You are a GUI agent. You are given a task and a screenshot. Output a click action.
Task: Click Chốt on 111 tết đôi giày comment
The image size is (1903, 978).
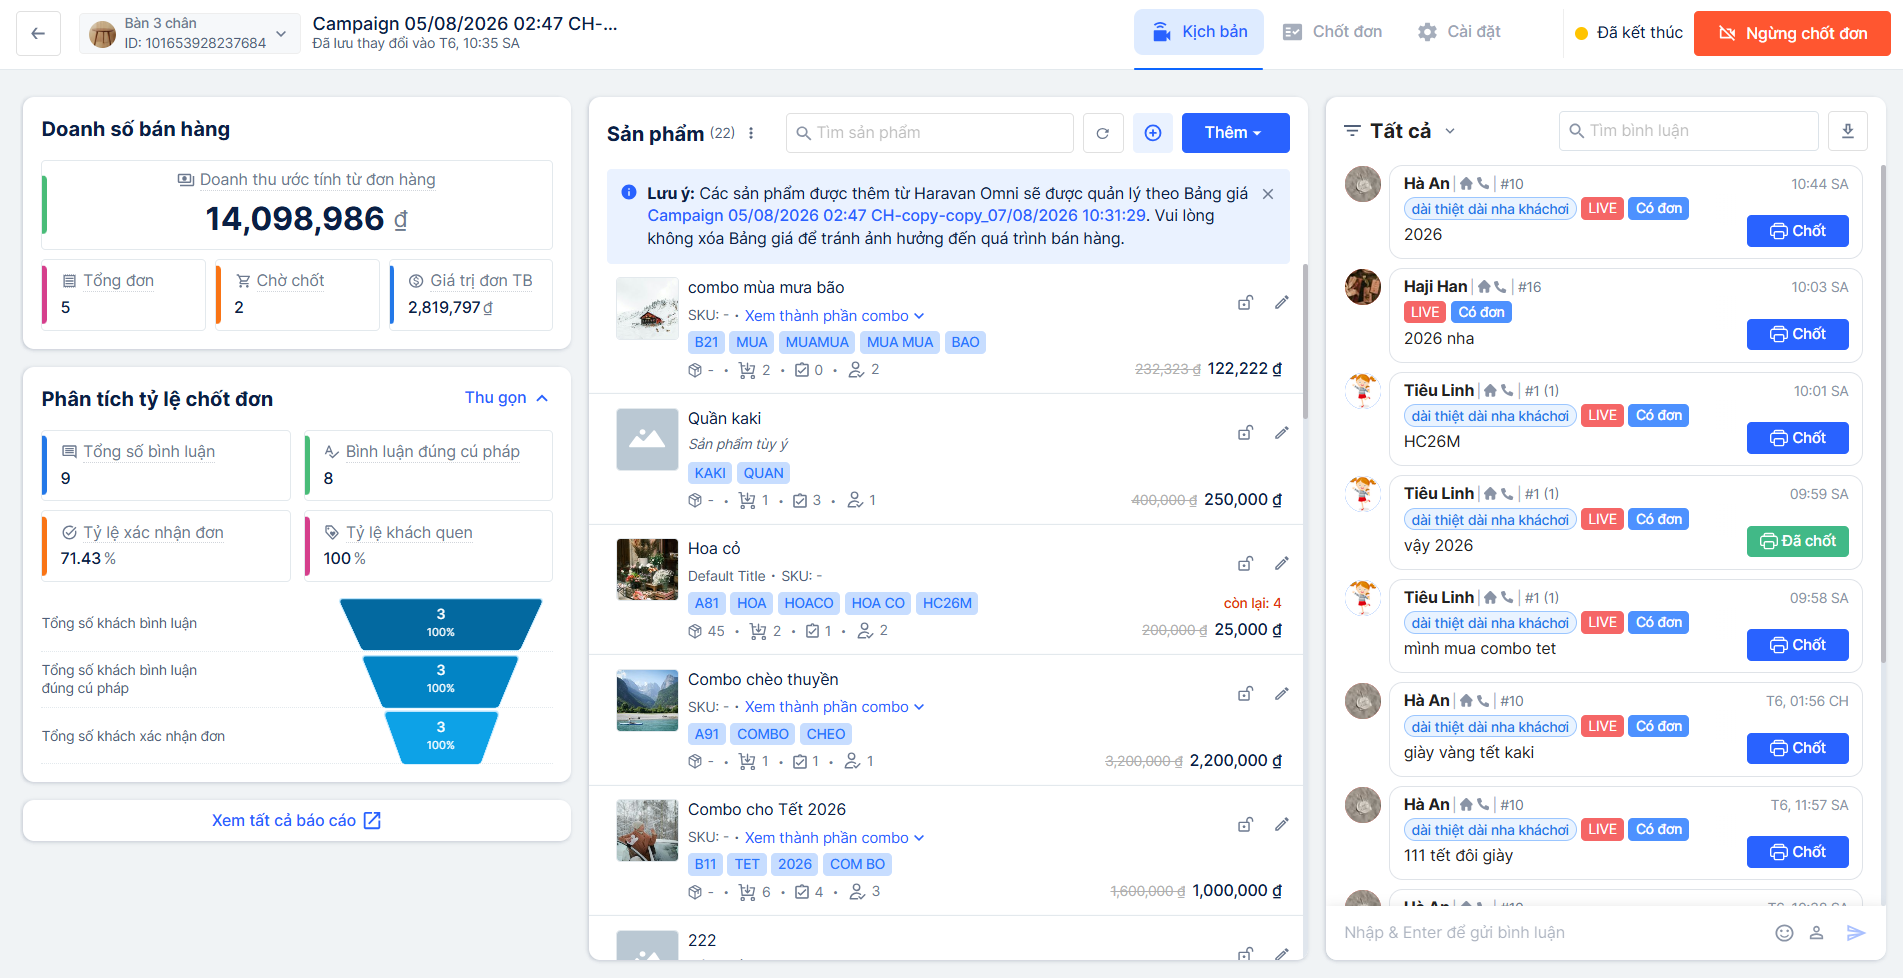(x=1797, y=852)
